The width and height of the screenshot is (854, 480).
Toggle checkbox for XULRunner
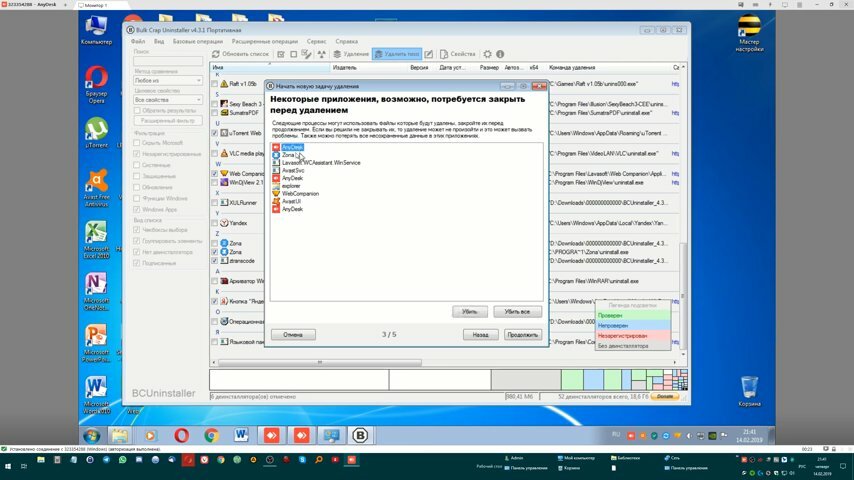pos(215,203)
